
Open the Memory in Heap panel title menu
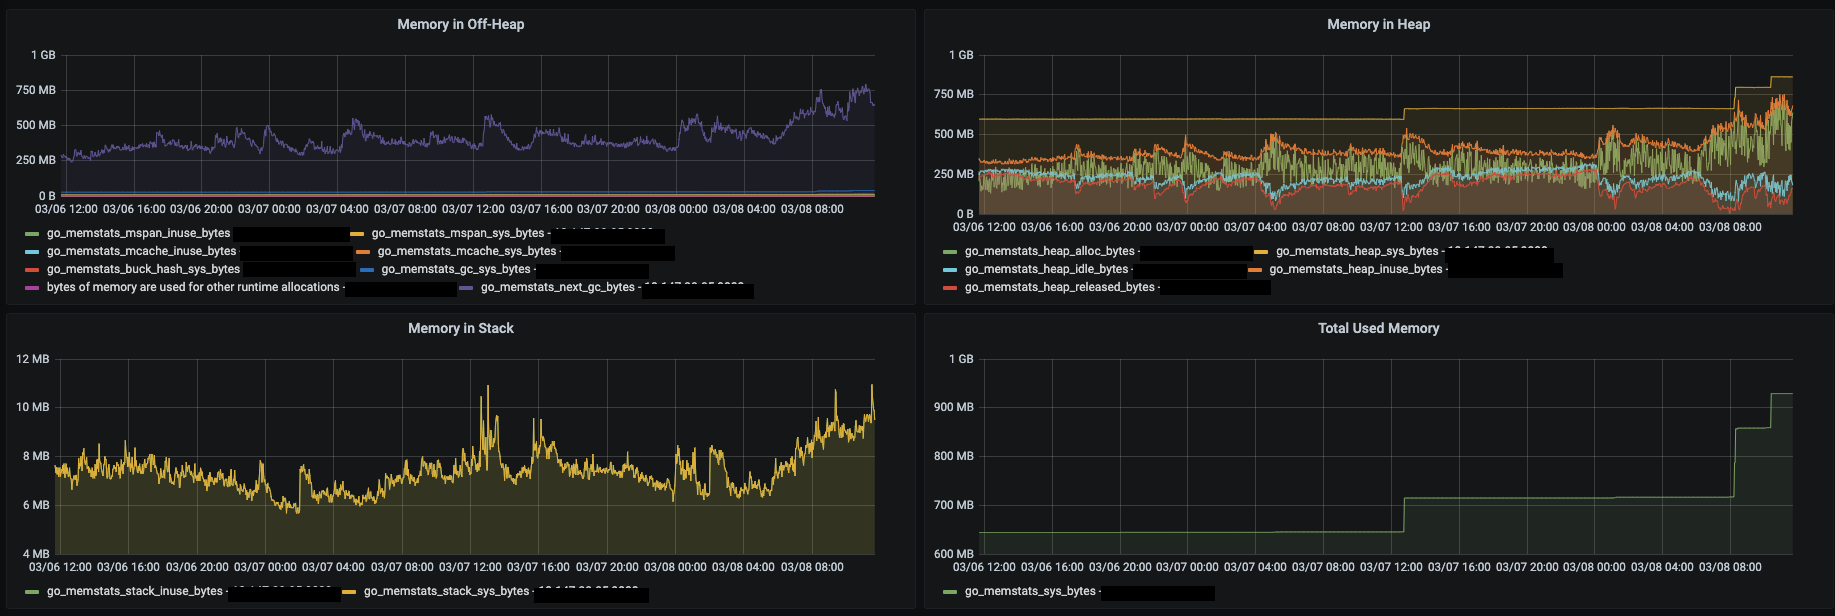tap(1378, 24)
